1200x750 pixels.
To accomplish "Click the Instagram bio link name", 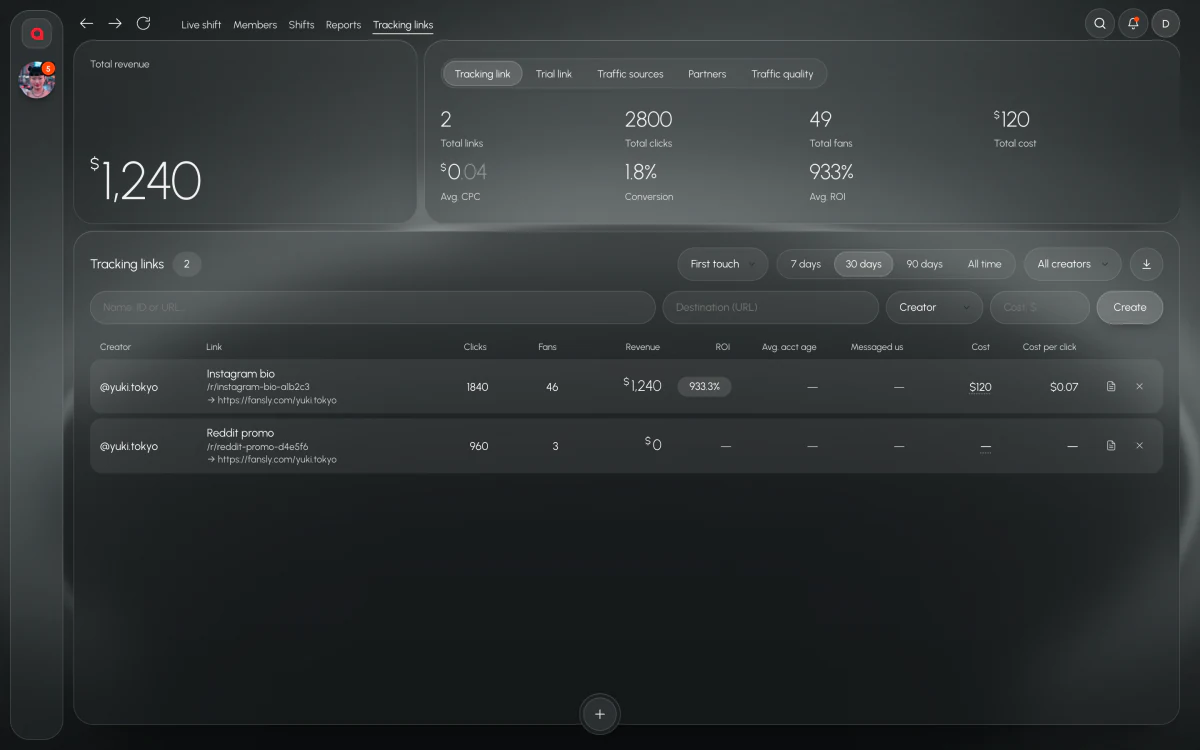I will [240, 374].
